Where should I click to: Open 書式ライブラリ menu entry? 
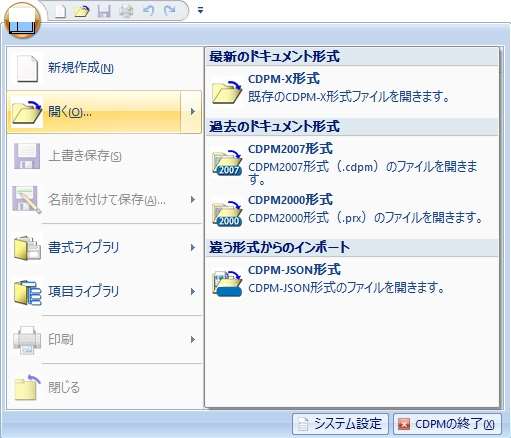point(104,248)
